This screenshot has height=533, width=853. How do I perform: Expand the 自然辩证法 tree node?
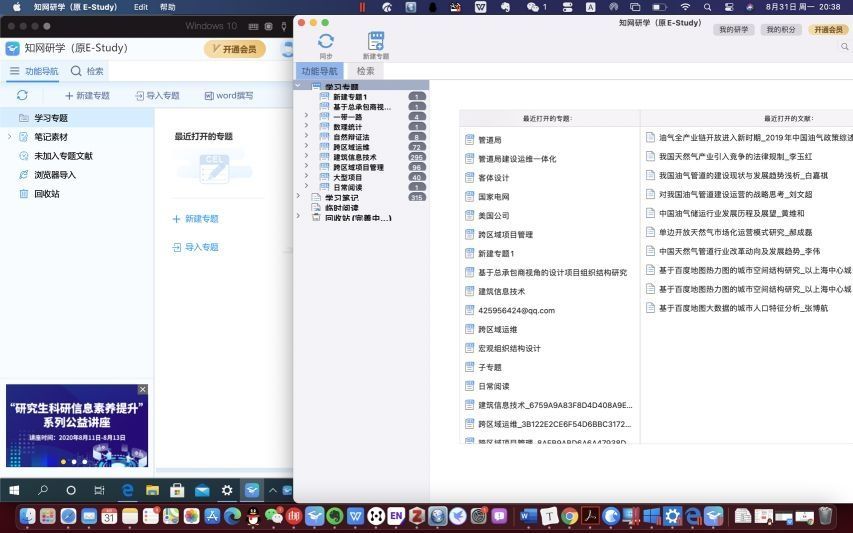(x=306, y=135)
